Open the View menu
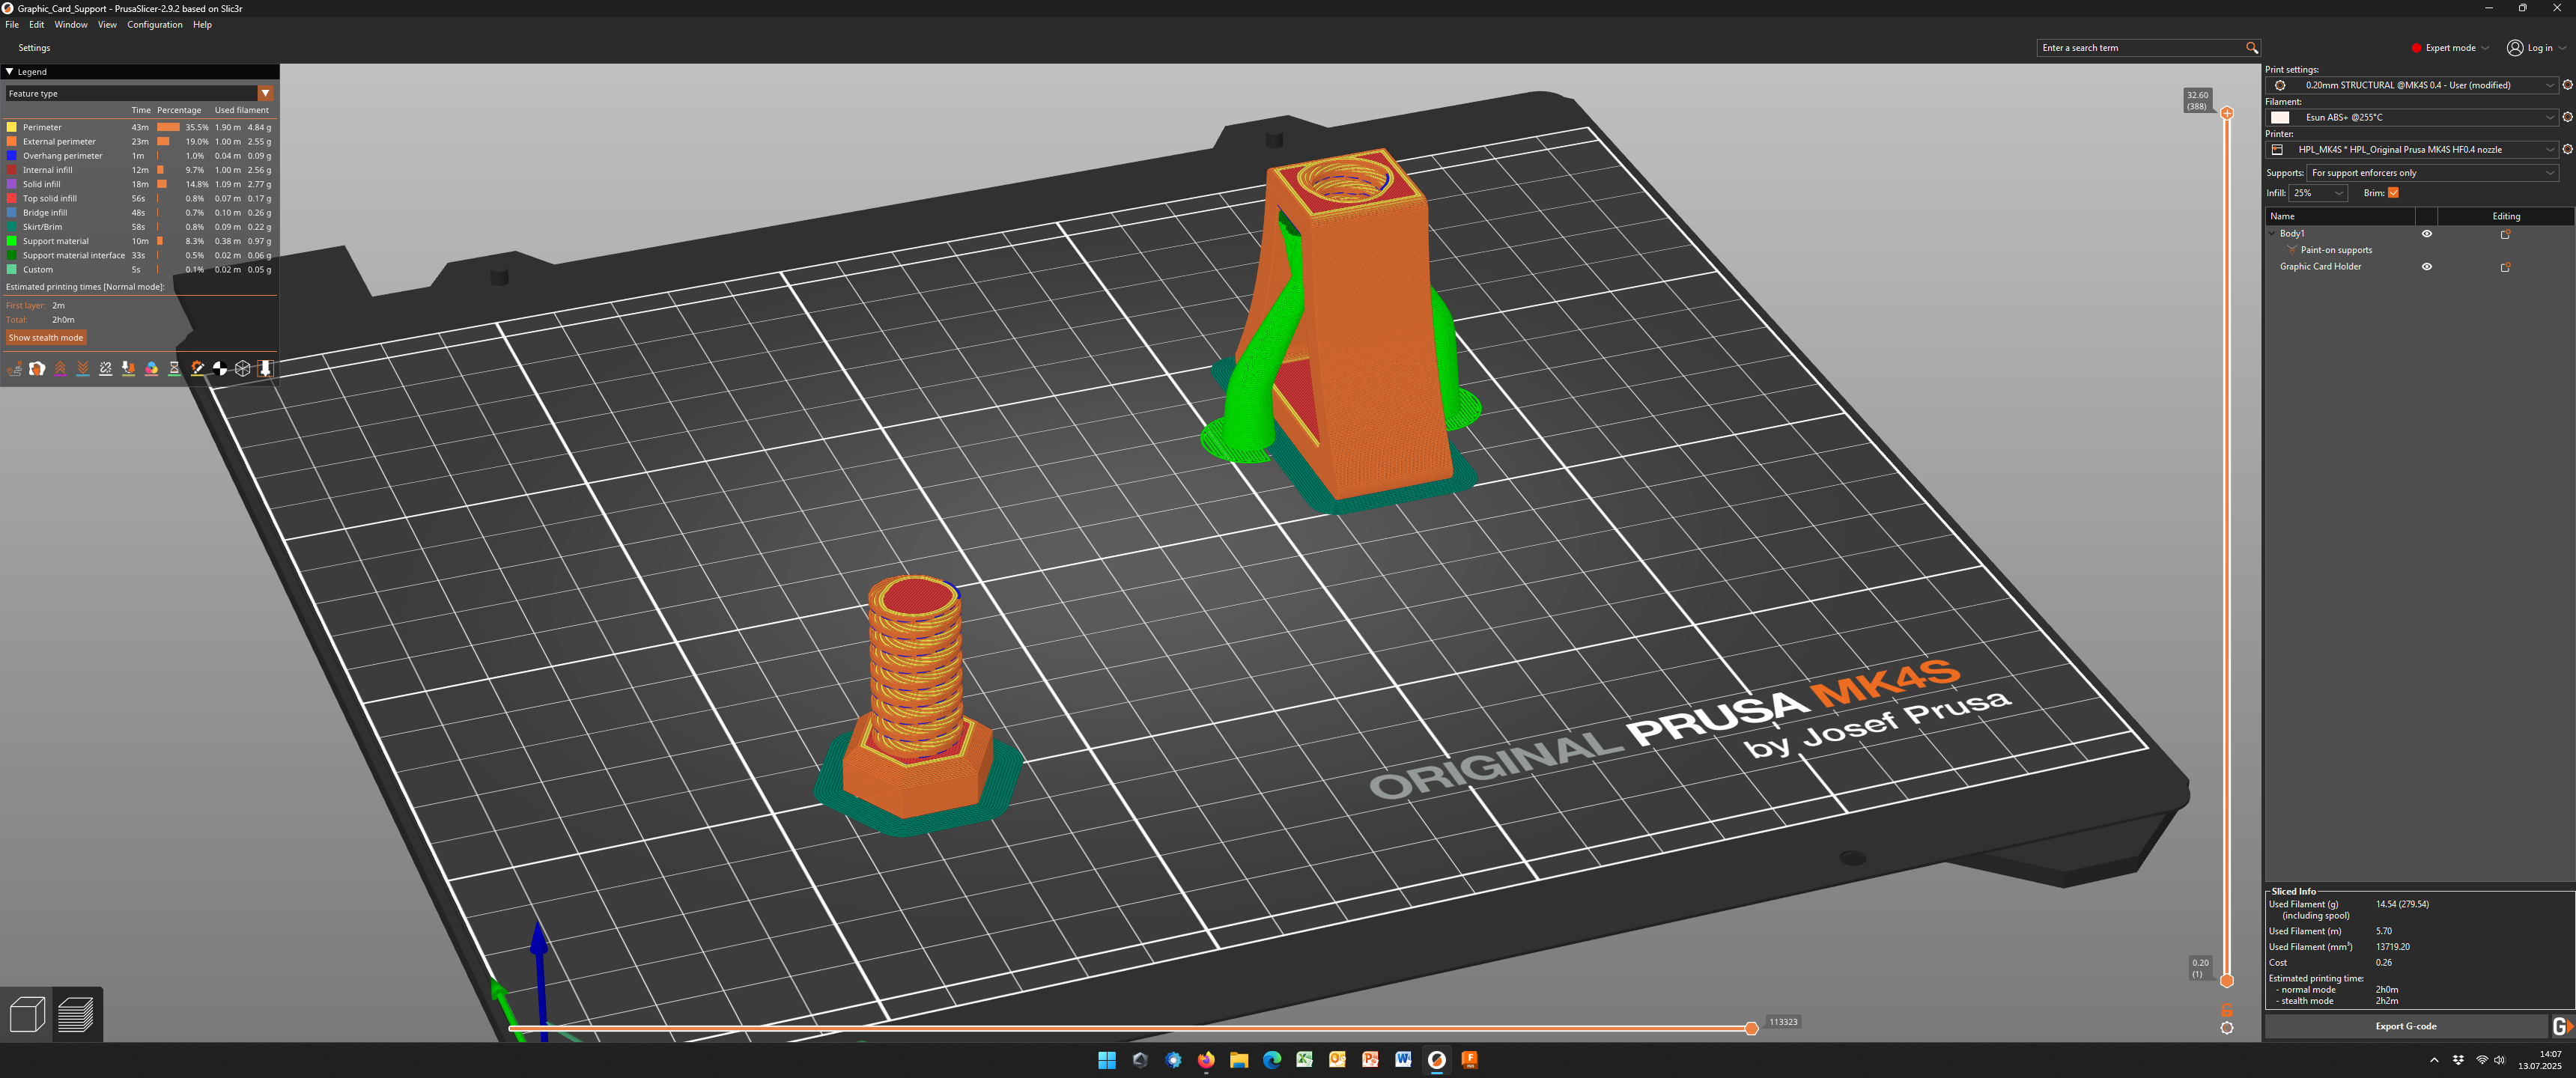The width and height of the screenshot is (2576, 1078). click(107, 25)
